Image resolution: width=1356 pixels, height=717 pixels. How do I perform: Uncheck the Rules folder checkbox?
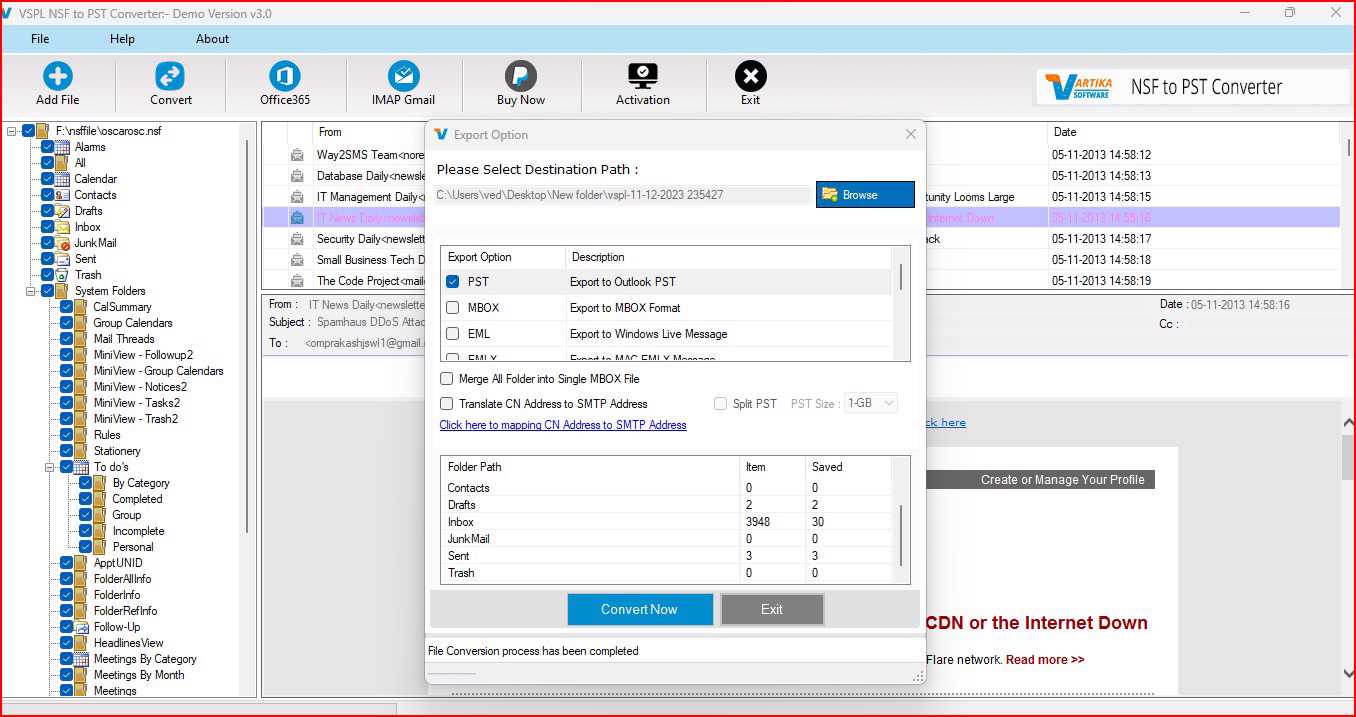click(x=66, y=435)
